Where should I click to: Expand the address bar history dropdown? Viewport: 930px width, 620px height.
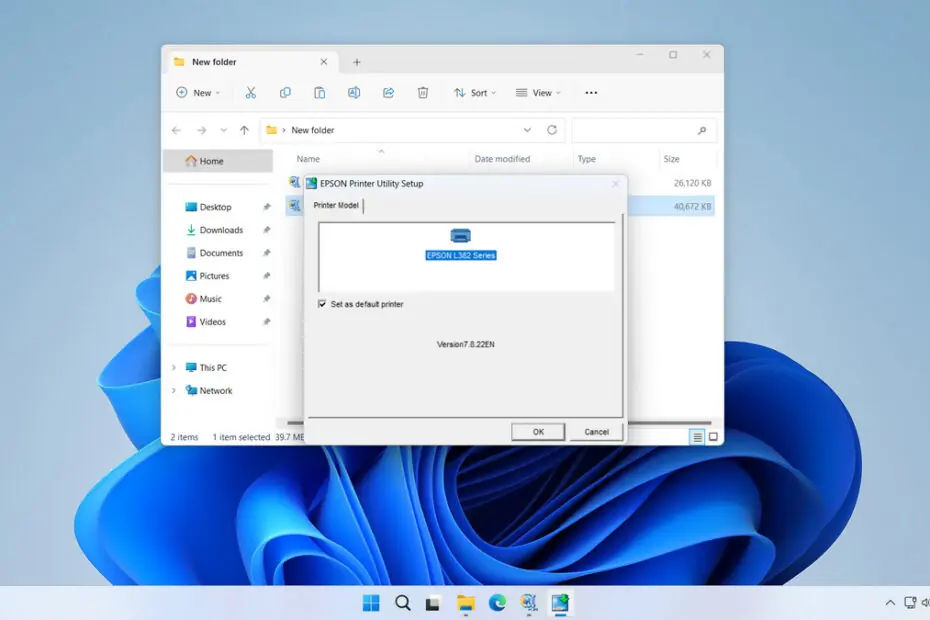527,130
